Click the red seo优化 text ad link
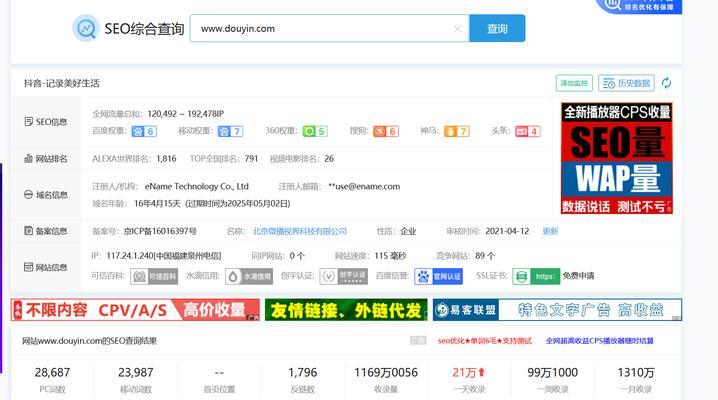 click(484, 341)
